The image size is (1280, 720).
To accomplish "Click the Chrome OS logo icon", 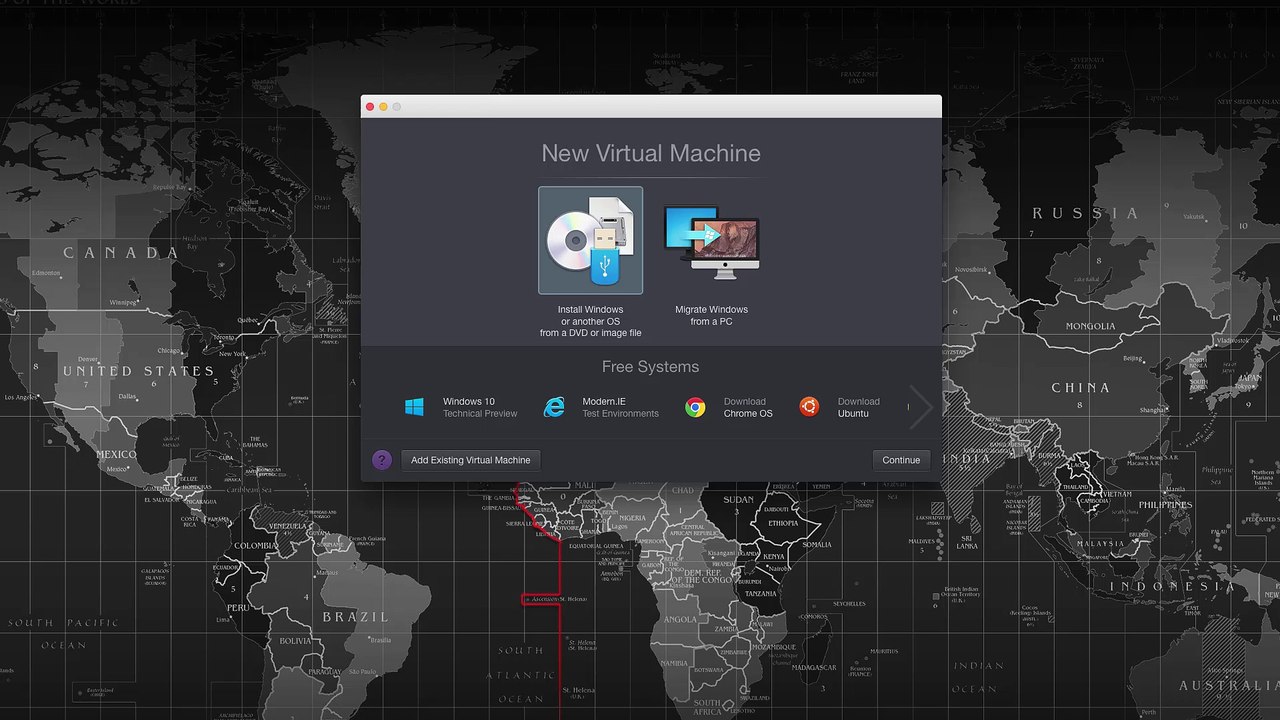I will coord(695,407).
